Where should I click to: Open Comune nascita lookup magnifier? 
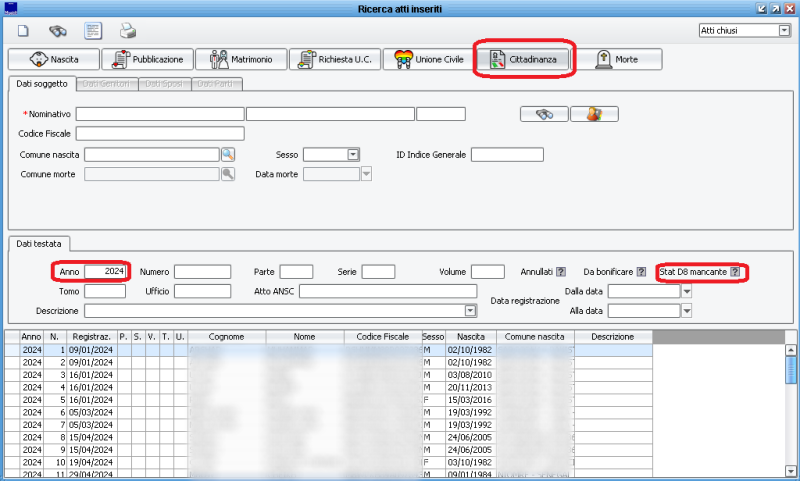click(227, 154)
